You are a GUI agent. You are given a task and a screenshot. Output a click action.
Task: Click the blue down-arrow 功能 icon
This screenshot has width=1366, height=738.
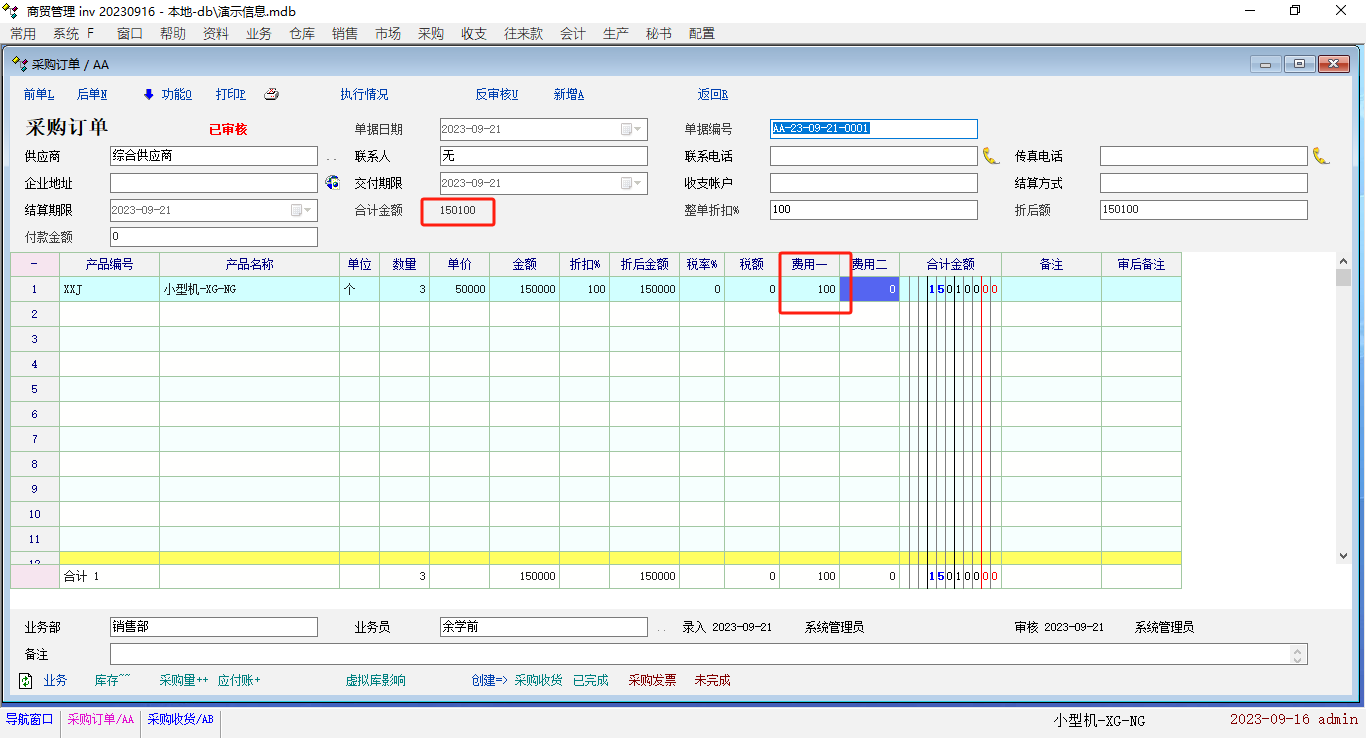[x=149, y=95]
